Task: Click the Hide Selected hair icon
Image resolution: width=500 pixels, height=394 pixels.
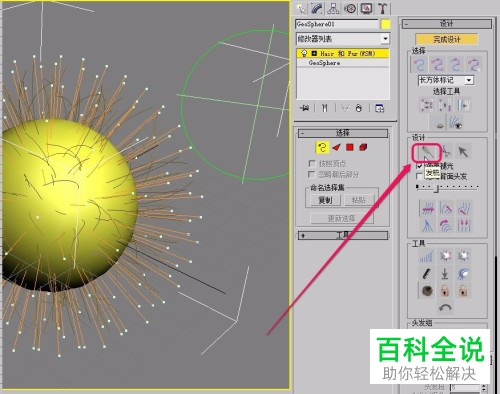Action: click(439, 123)
